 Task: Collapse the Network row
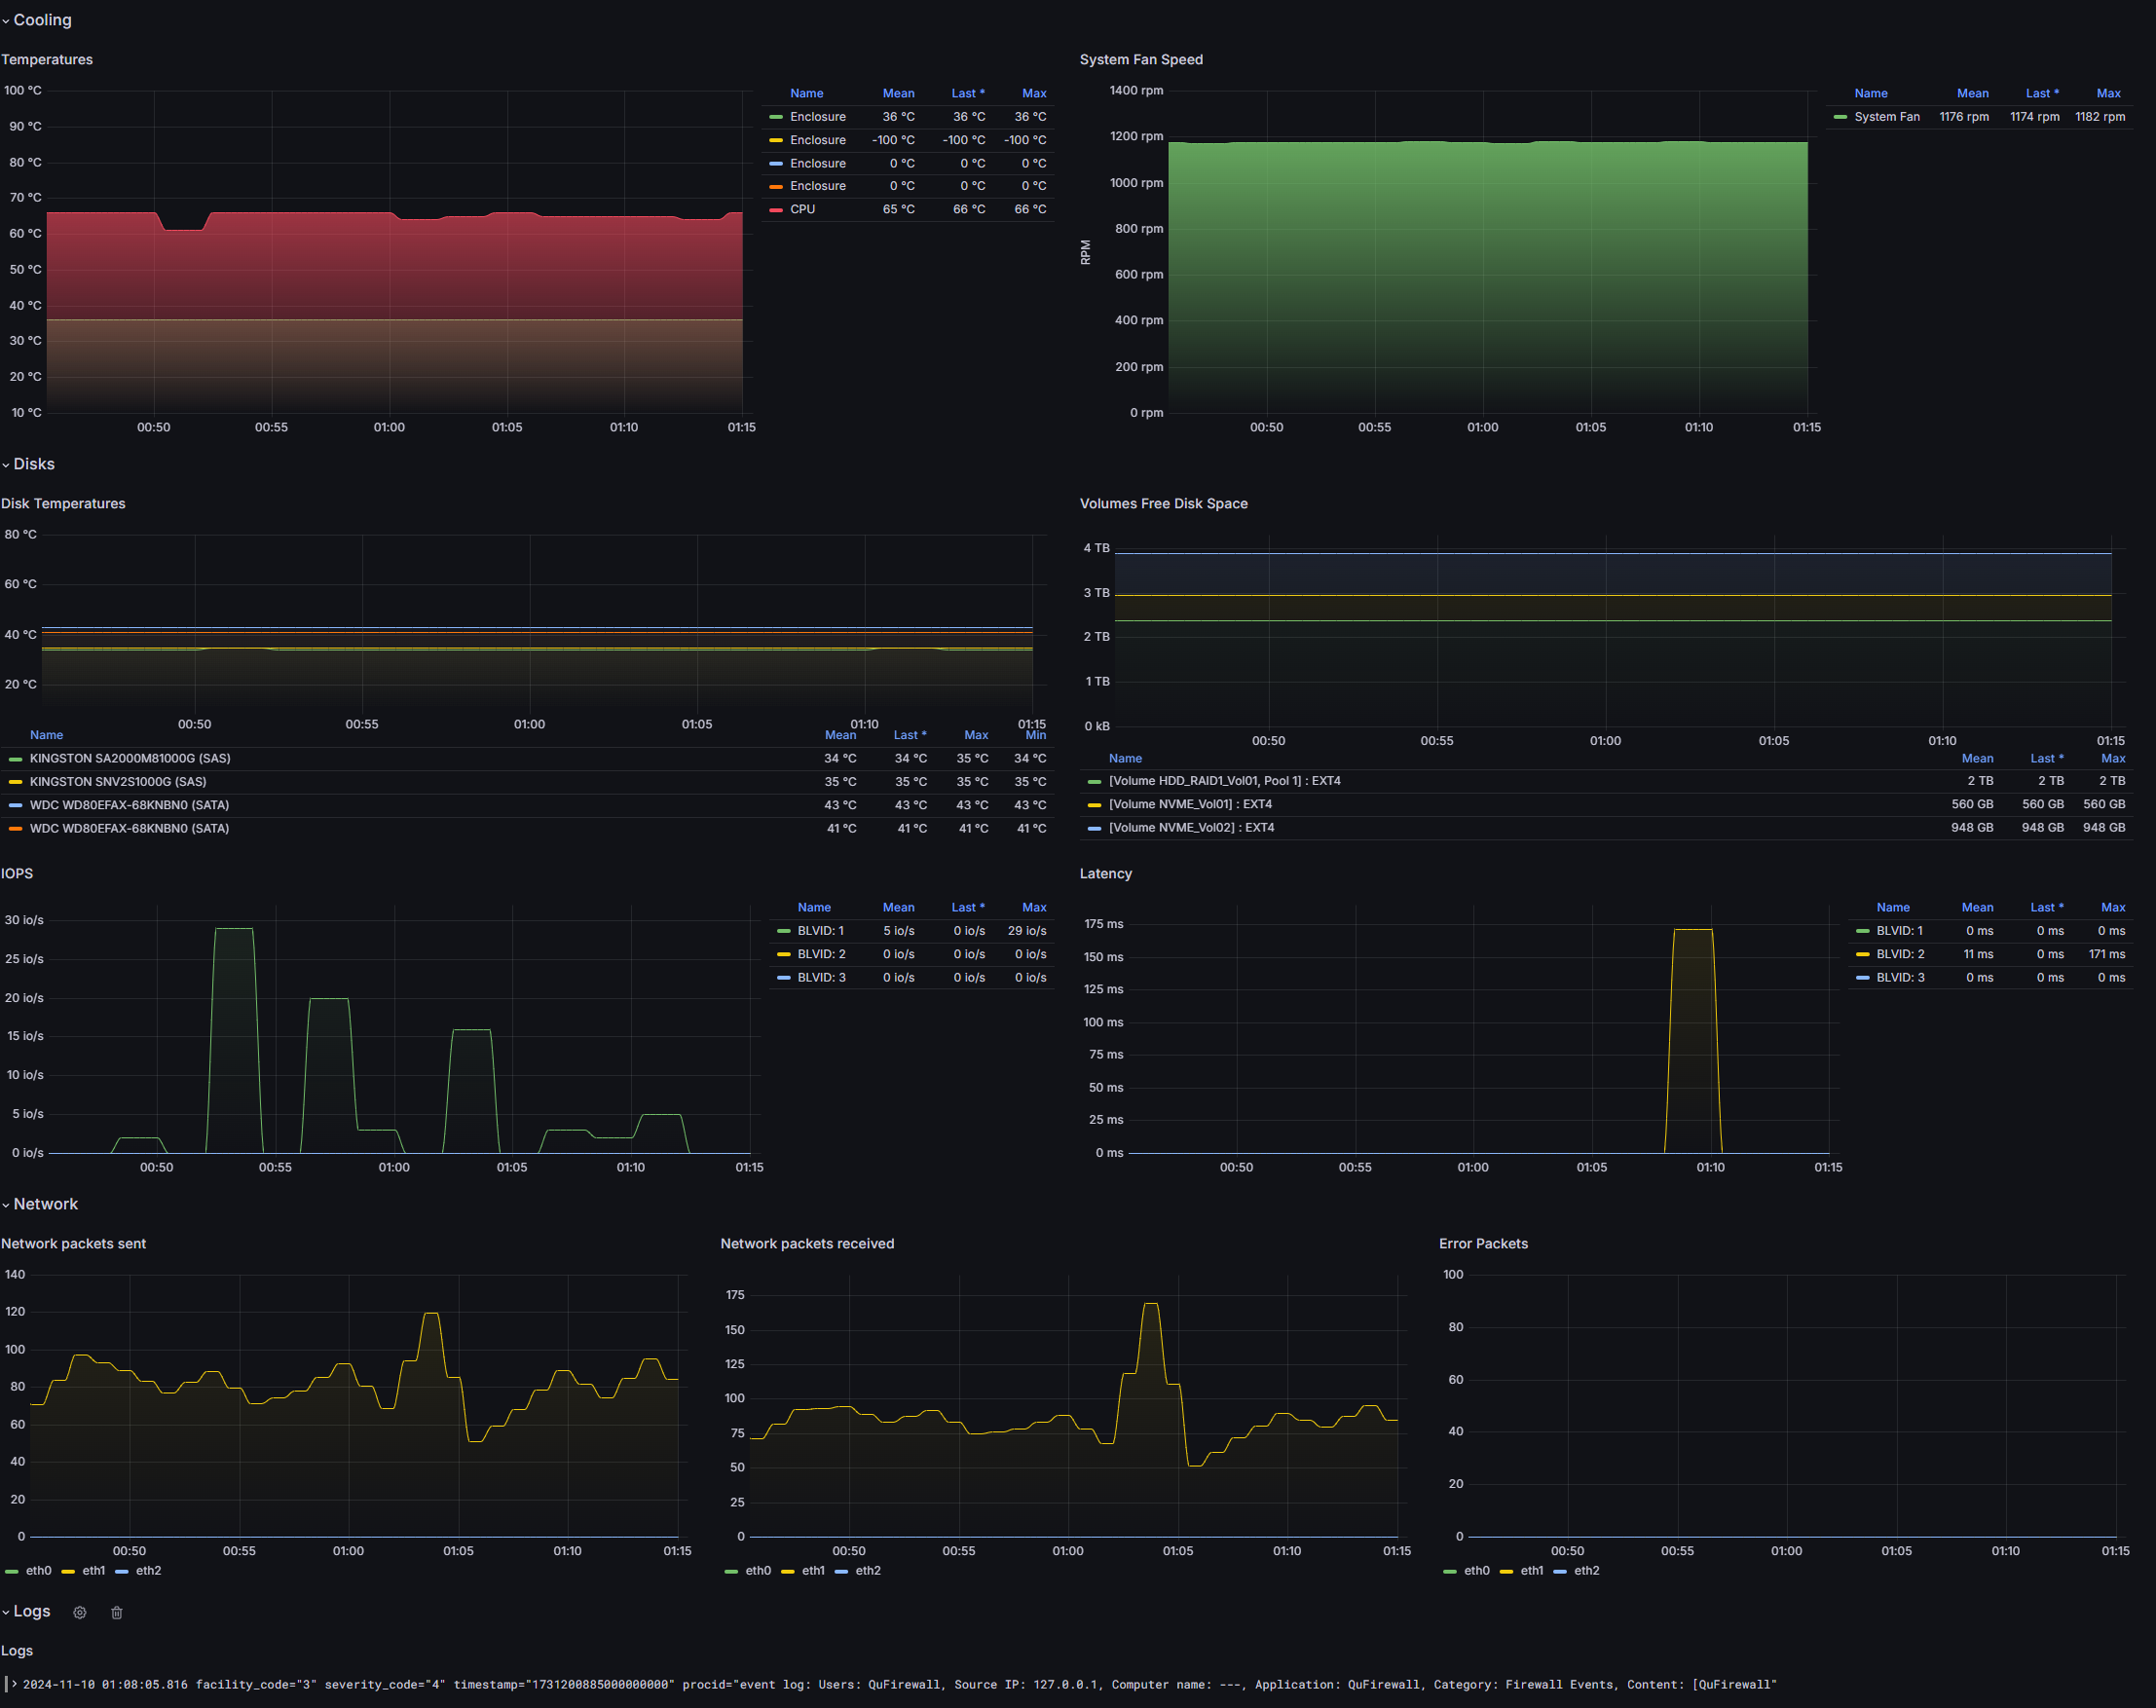(x=40, y=1204)
